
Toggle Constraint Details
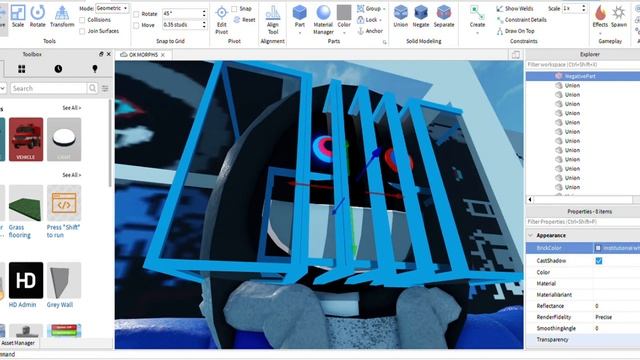[x=522, y=20]
